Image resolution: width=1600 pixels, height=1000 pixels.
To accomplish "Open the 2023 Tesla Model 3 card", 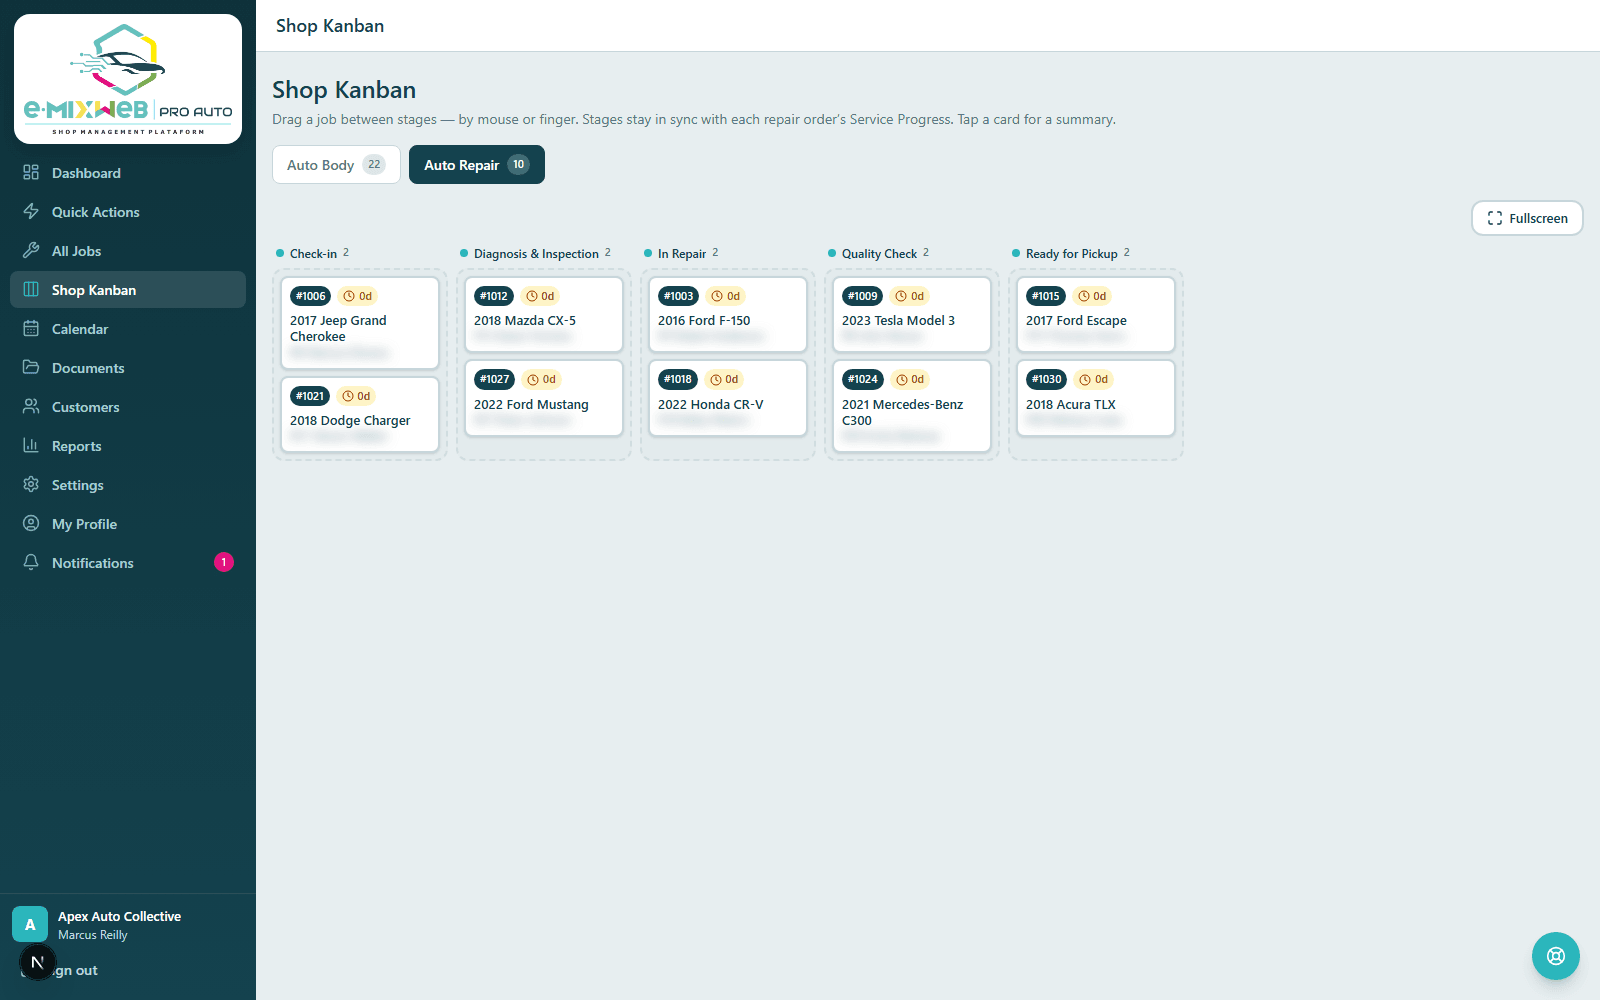I will tap(912, 315).
